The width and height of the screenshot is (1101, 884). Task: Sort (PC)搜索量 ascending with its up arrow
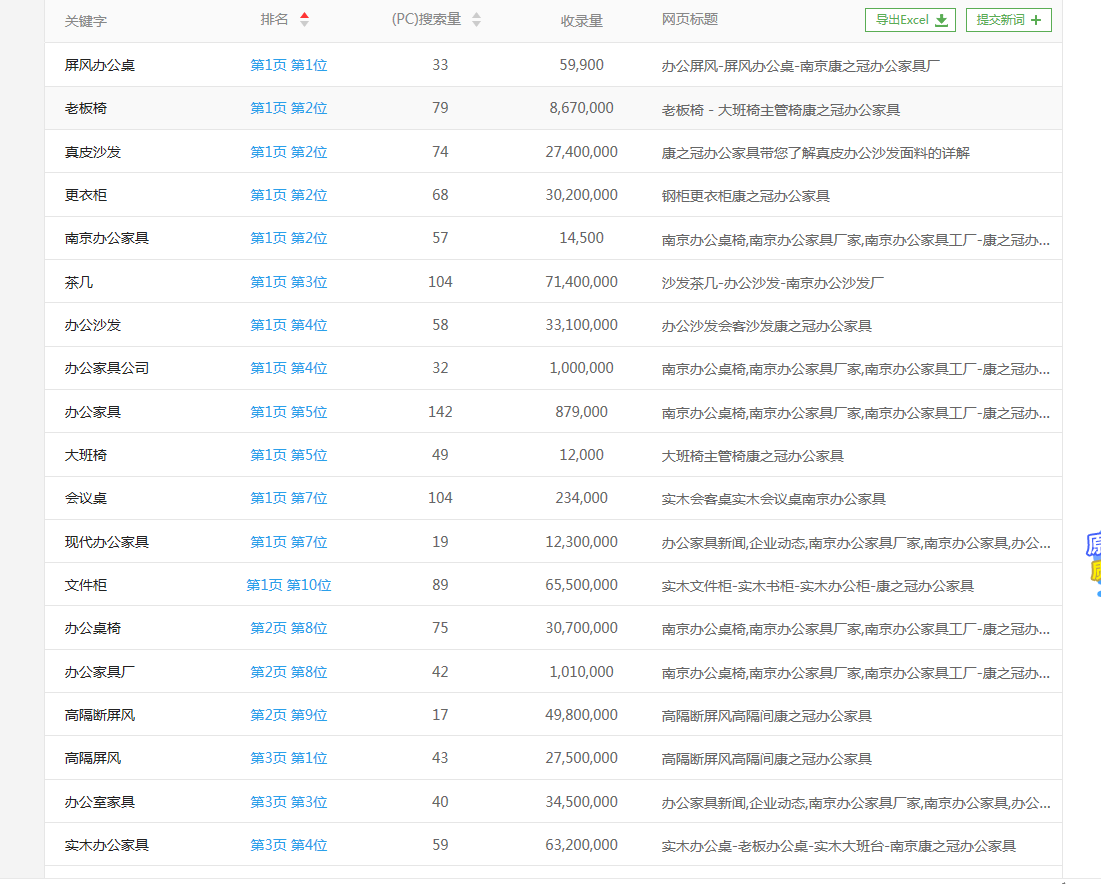476,14
